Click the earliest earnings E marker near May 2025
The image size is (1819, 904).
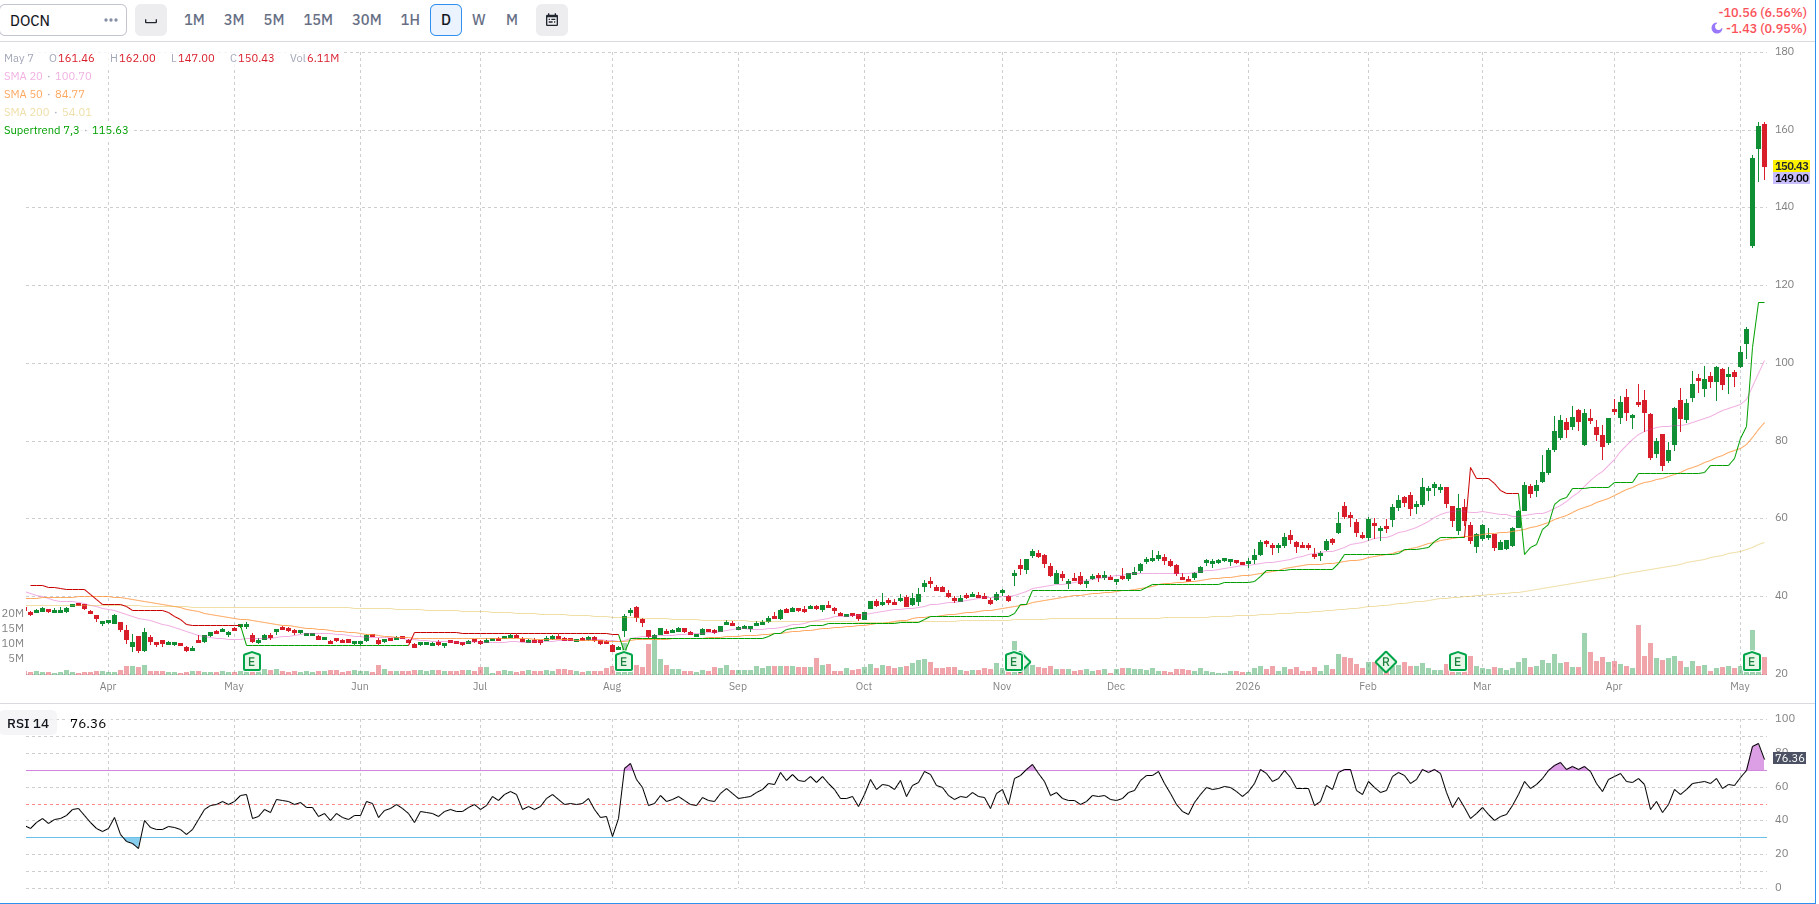[252, 661]
